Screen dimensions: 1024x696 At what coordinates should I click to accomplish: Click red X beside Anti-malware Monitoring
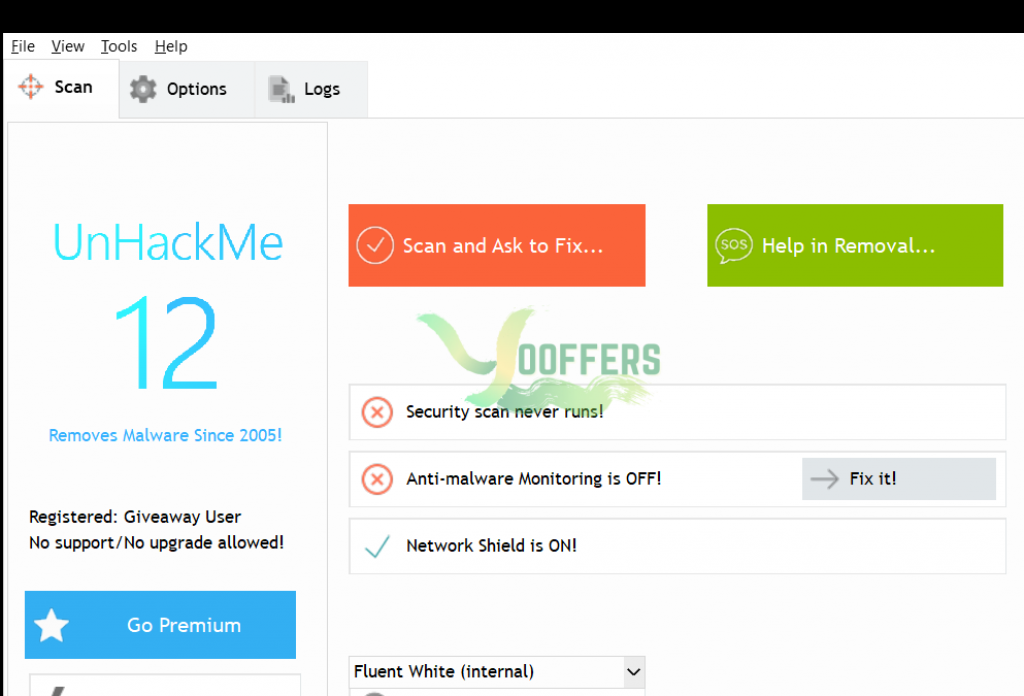click(x=377, y=479)
